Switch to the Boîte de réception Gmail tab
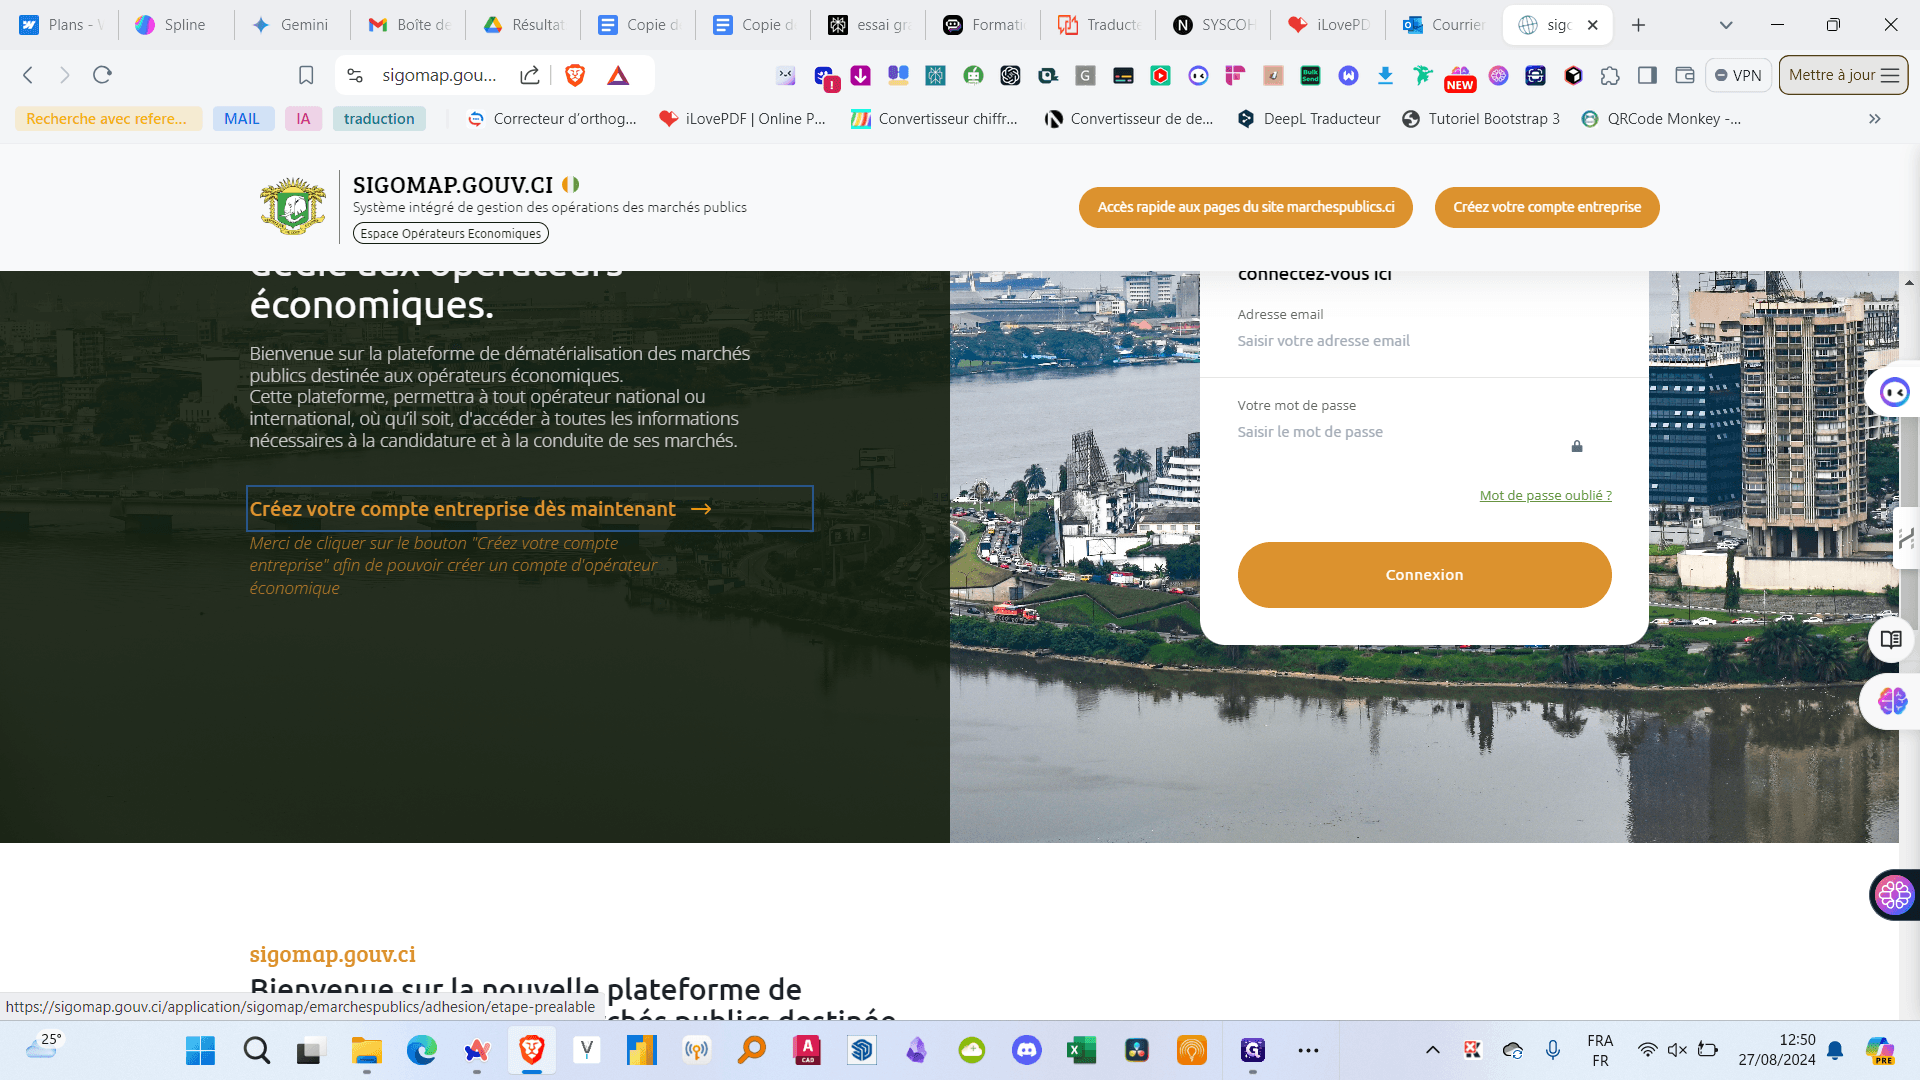1920x1080 pixels. coord(408,25)
